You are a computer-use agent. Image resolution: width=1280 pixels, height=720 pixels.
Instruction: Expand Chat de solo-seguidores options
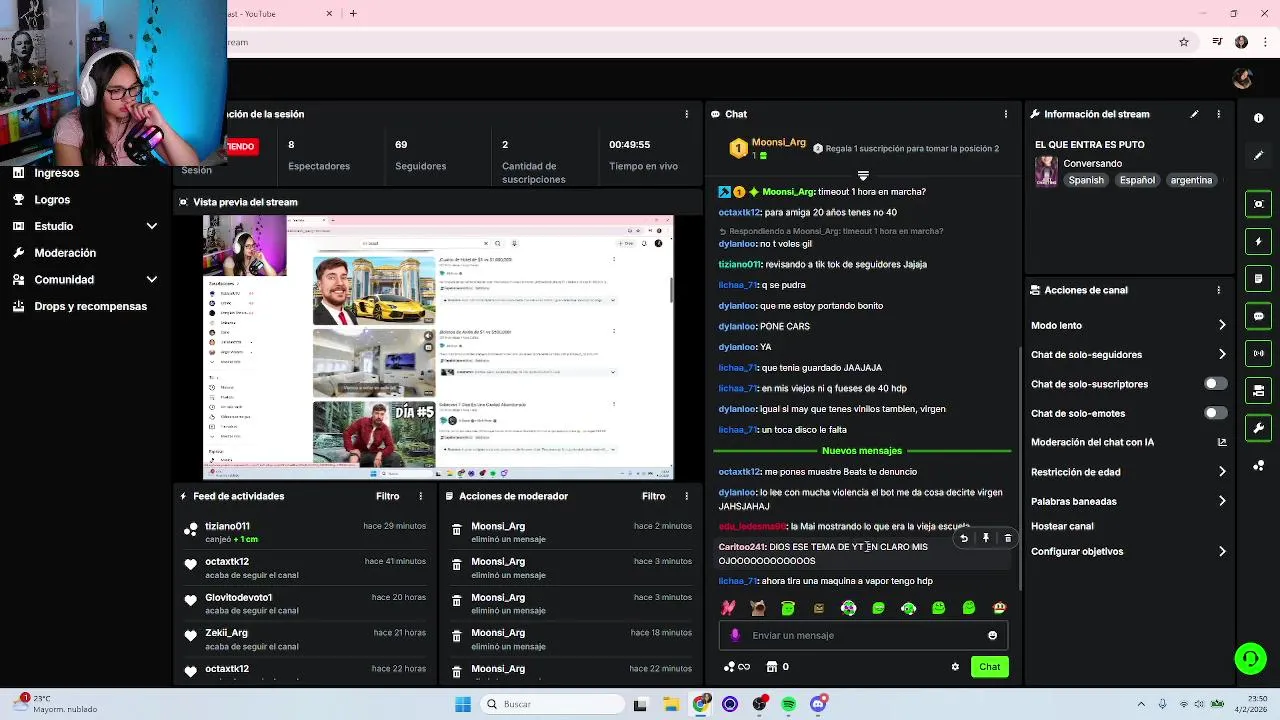1222,354
